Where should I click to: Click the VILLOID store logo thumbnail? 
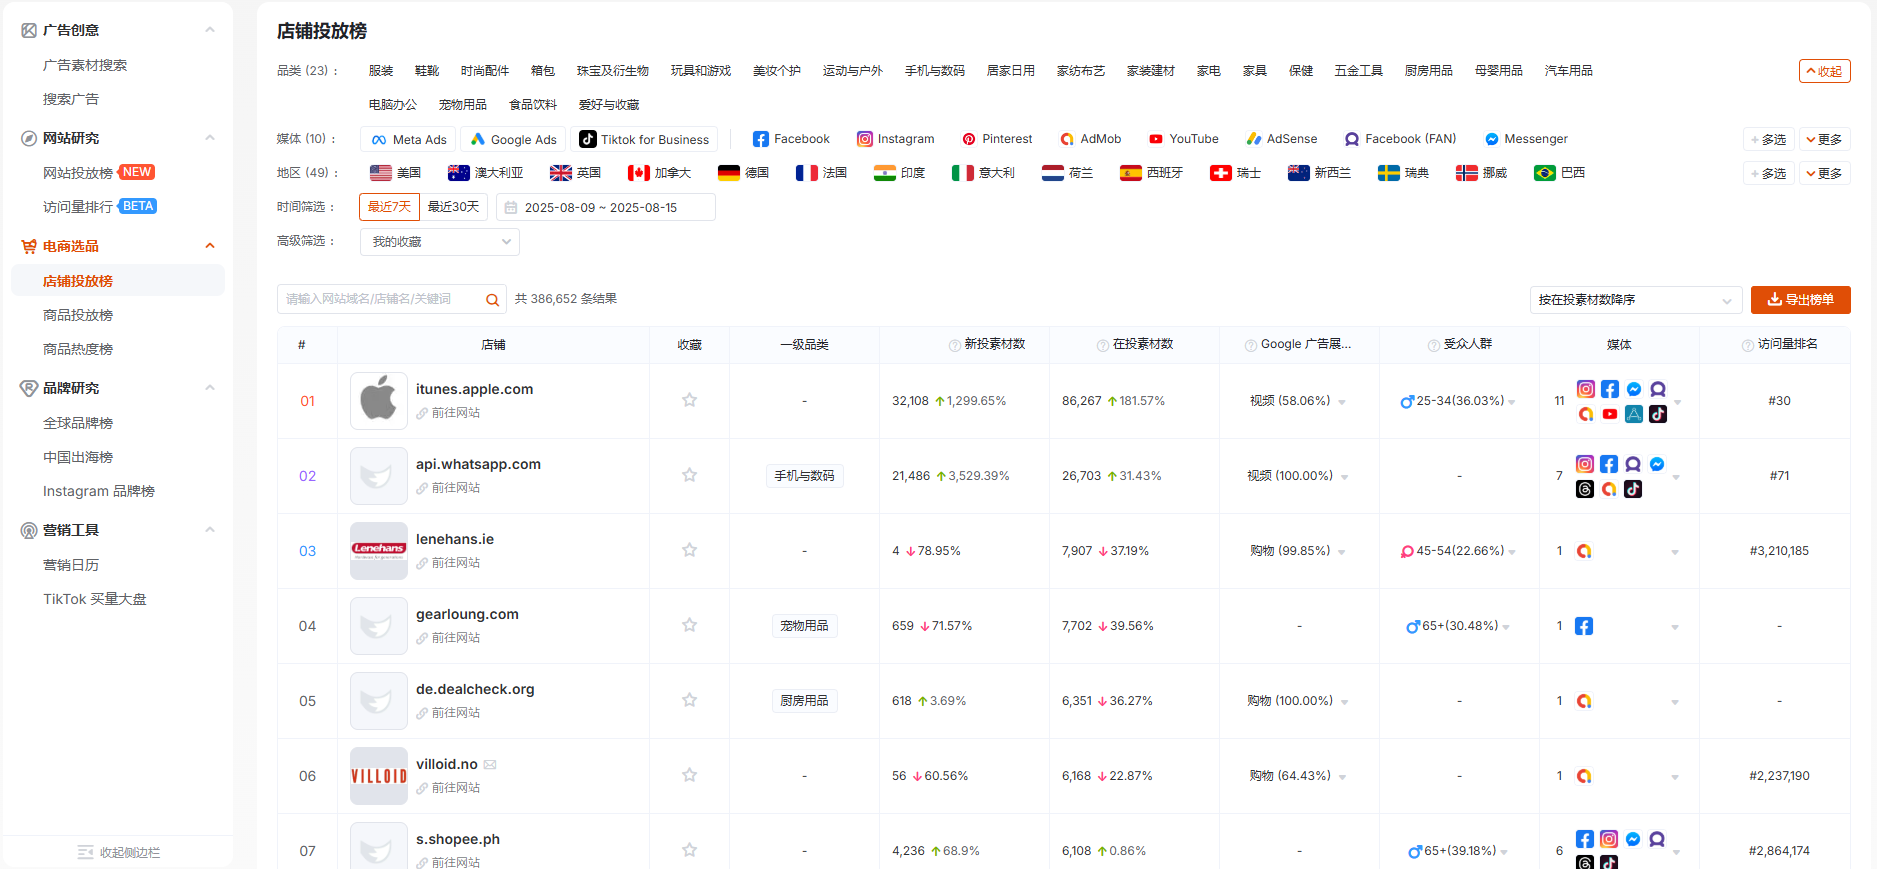point(379,776)
